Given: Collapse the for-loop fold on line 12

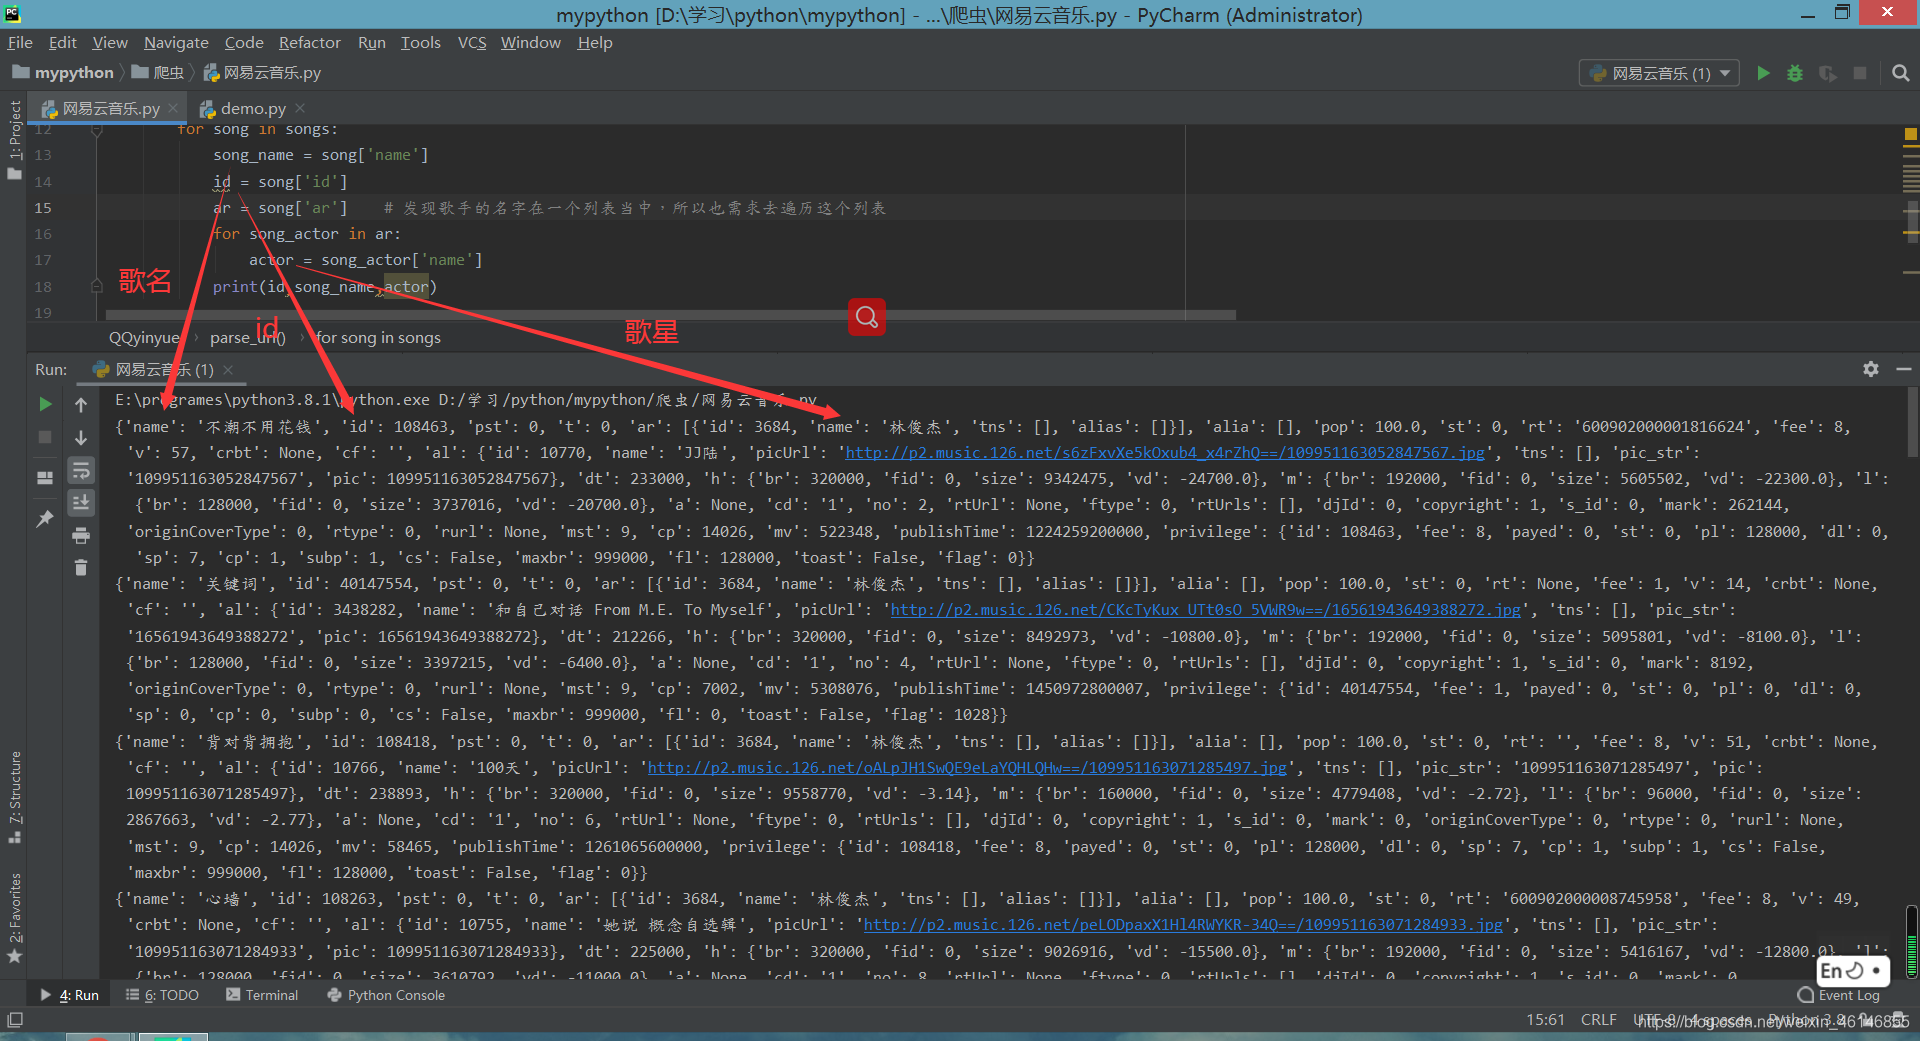Looking at the screenshot, I should click(x=96, y=130).
